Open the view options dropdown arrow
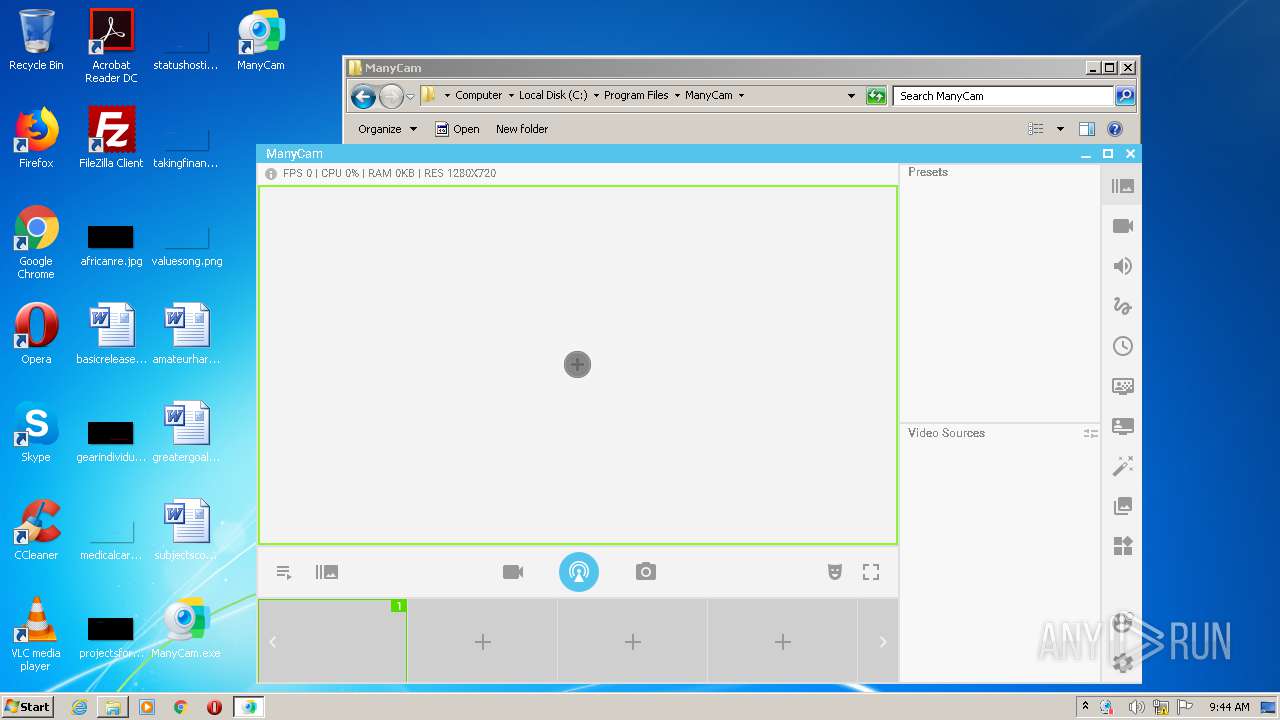This screenshot has height=720, width=1280. click(x=1060, y=129)
